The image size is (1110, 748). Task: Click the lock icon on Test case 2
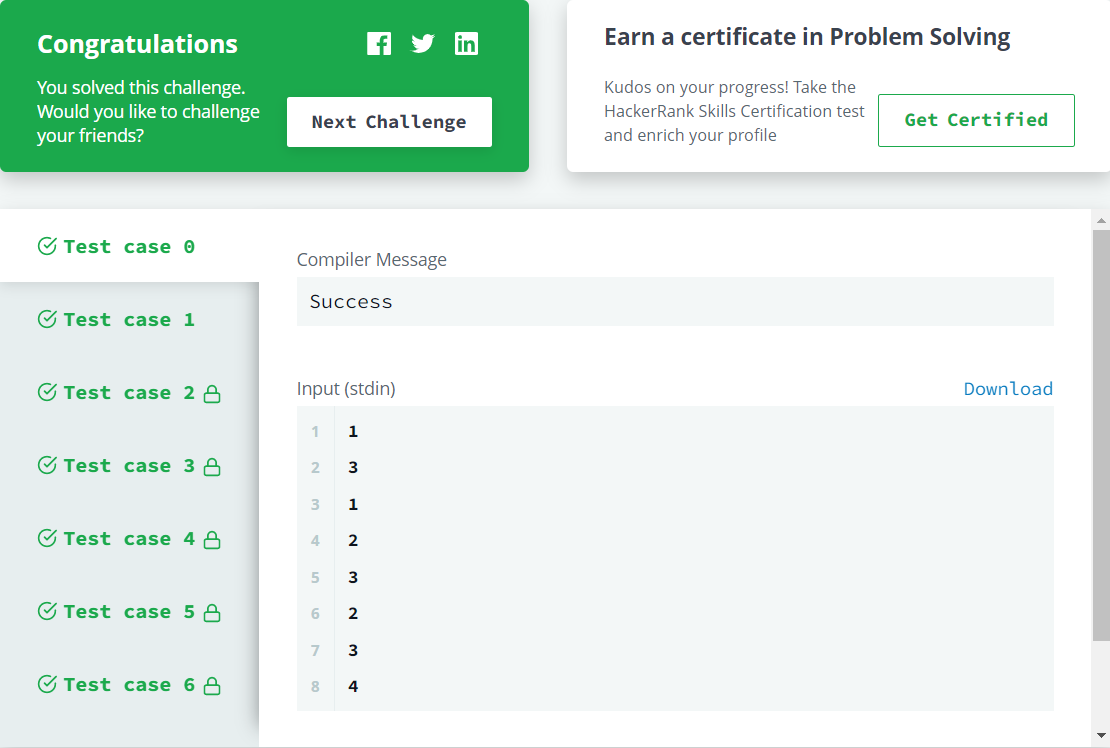tap(212, 394)
